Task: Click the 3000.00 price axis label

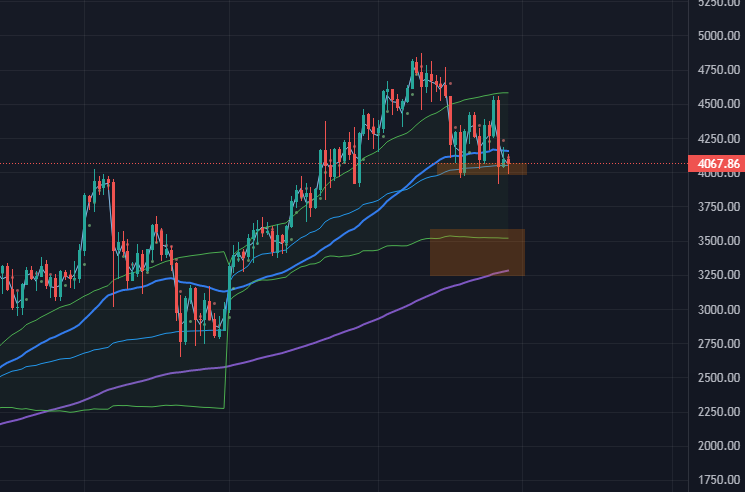Action: 719,309
